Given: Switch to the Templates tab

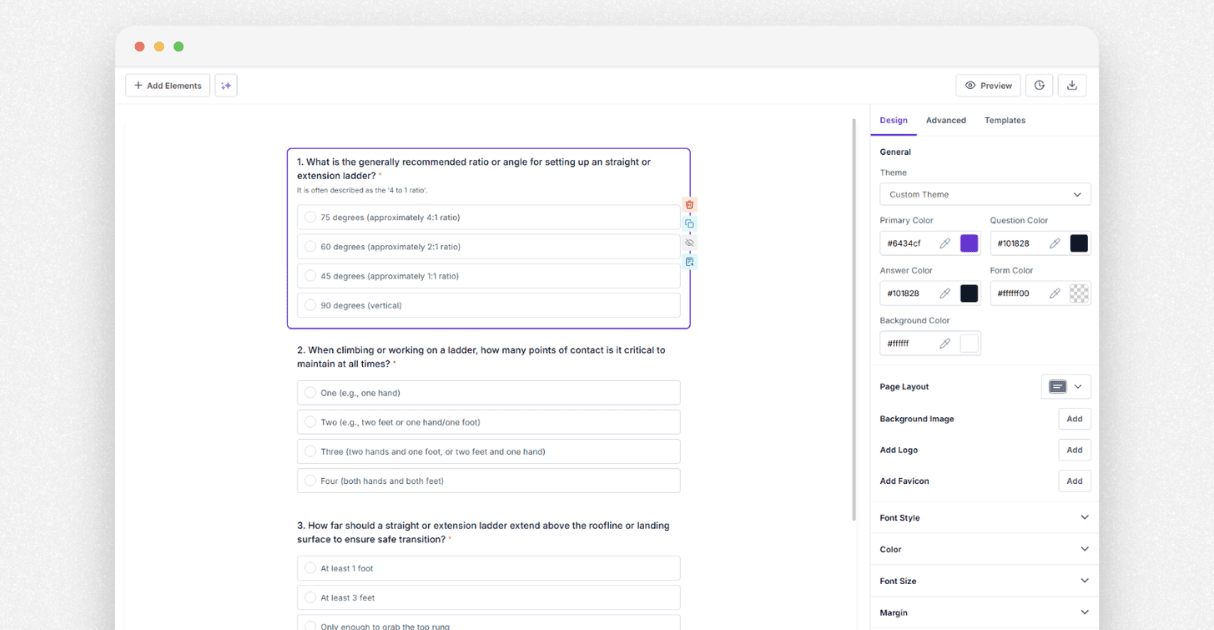Looking at the screenshot, I should pos(1004,120).
